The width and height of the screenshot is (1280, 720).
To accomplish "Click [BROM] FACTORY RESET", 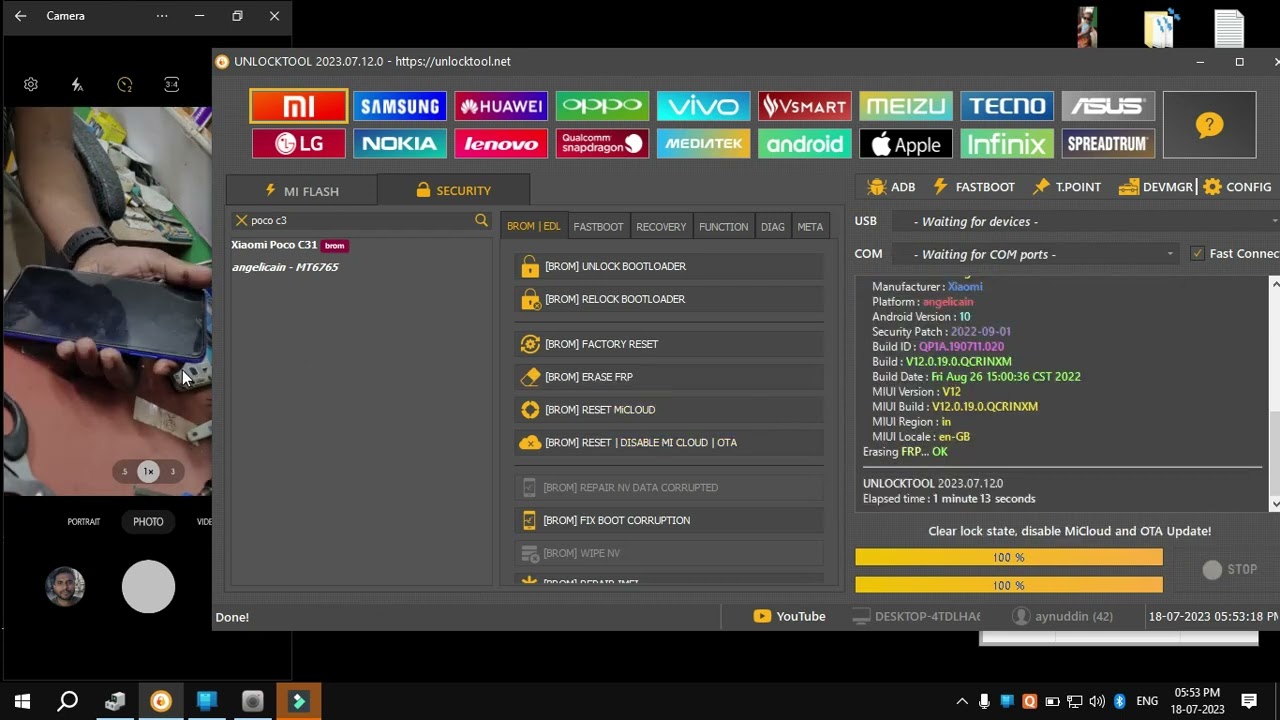I will click(669, 344).
